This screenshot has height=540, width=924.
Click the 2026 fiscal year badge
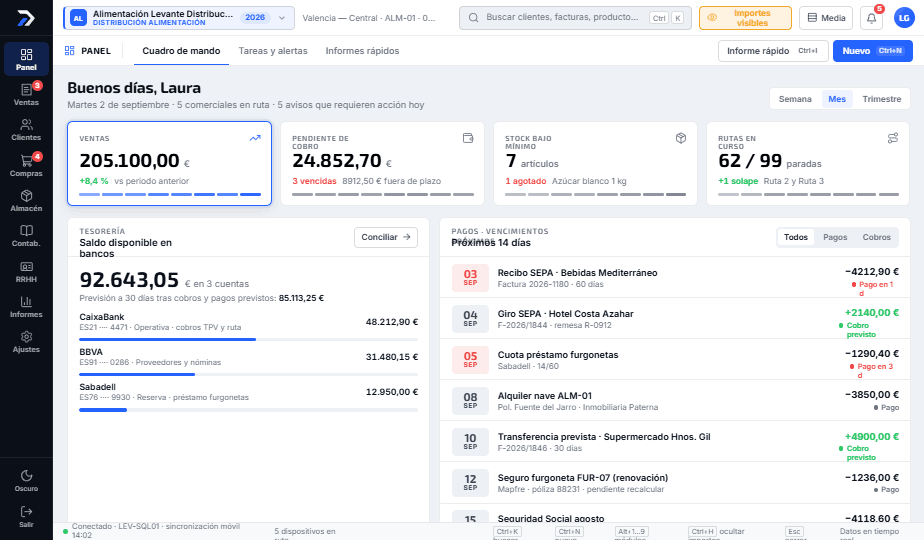(x=255, y=18)
